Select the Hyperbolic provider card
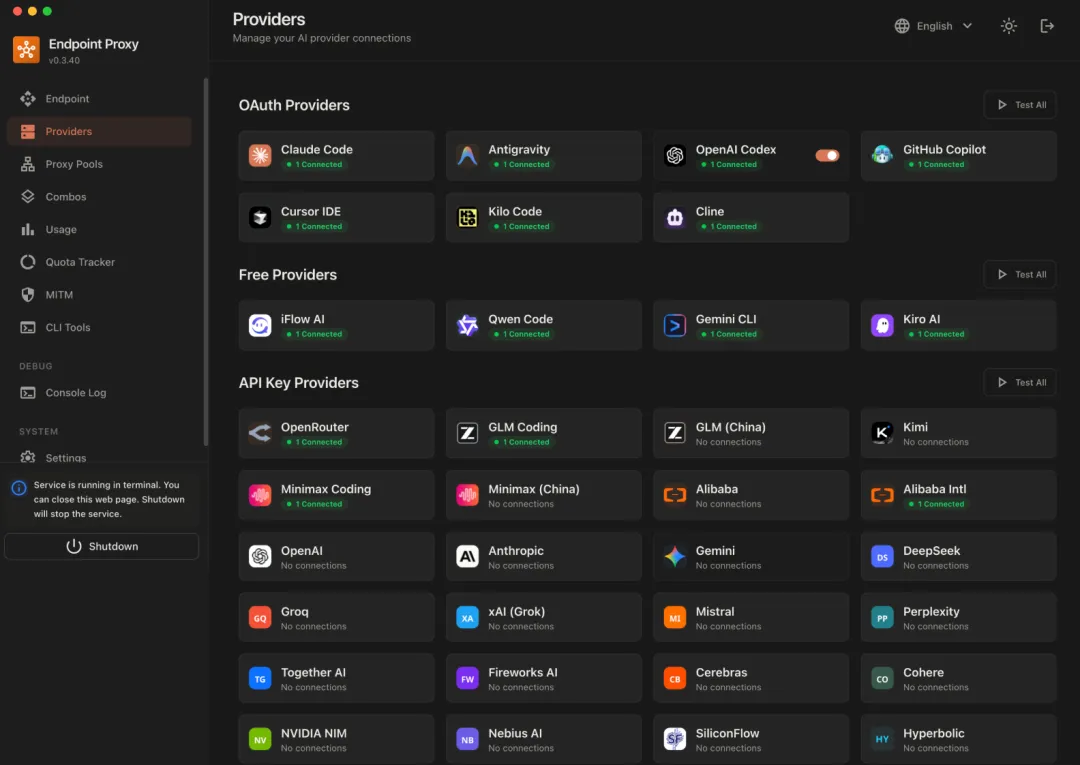The image size is (1080, 765). (958, 740)
